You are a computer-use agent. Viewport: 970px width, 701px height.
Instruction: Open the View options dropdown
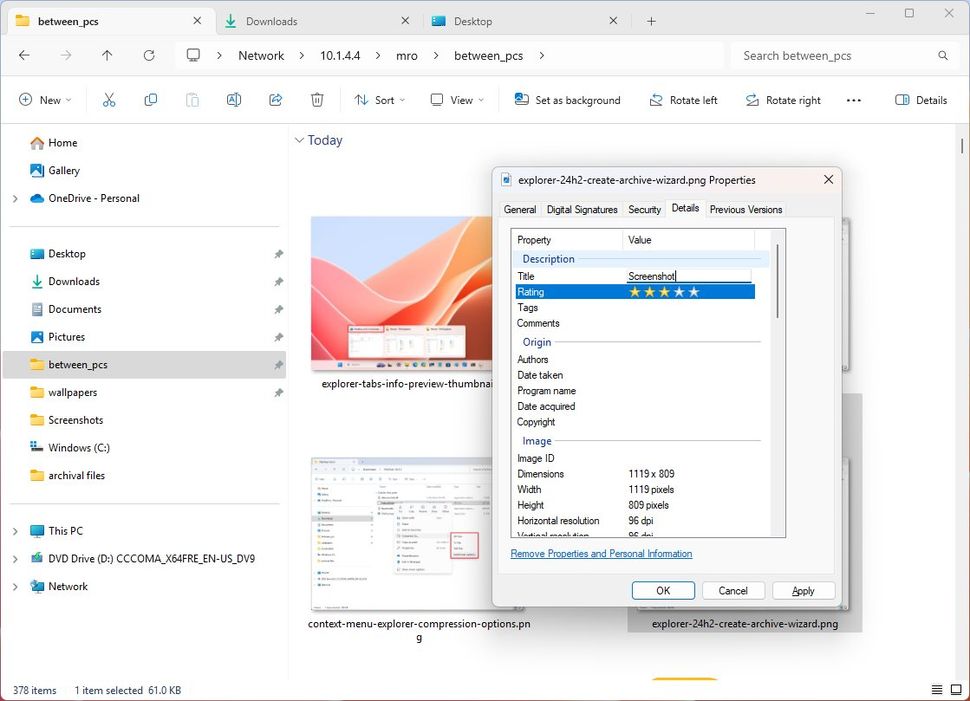[456, 100]
